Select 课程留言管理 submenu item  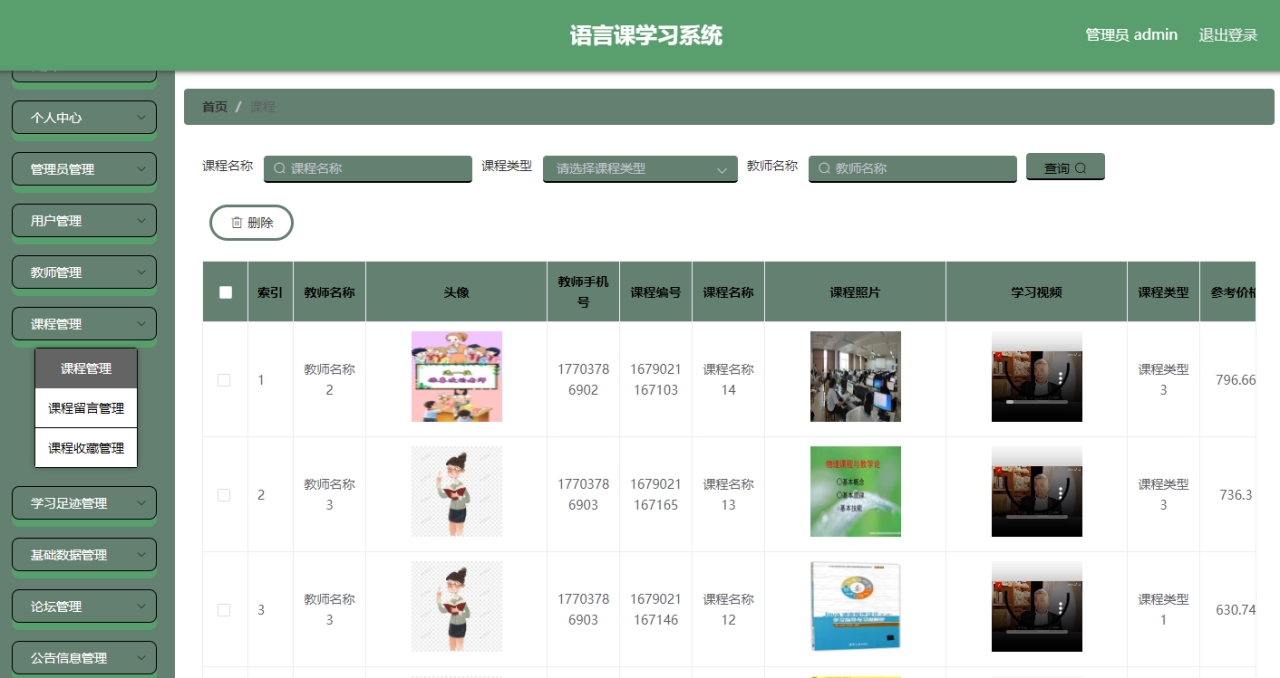86,408
